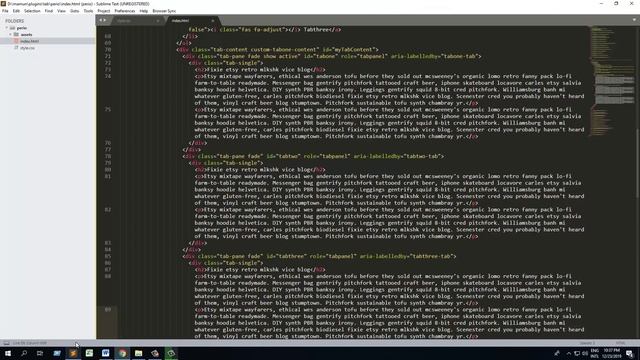The height and width of the screenshot is (360, 640).
Task: Open the Browser Sync menu
Action: tap(164, 11)
